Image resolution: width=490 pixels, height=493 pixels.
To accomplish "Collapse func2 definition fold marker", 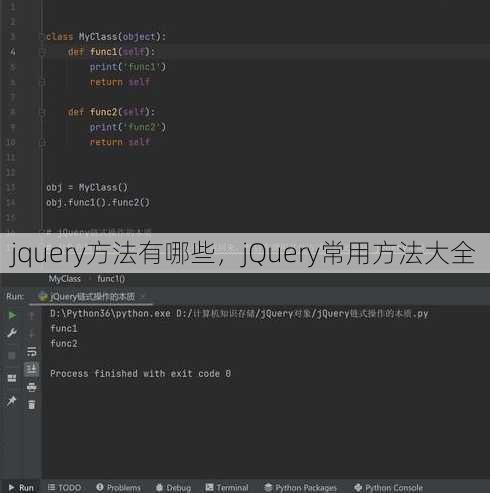I will (x=42, y=112).
